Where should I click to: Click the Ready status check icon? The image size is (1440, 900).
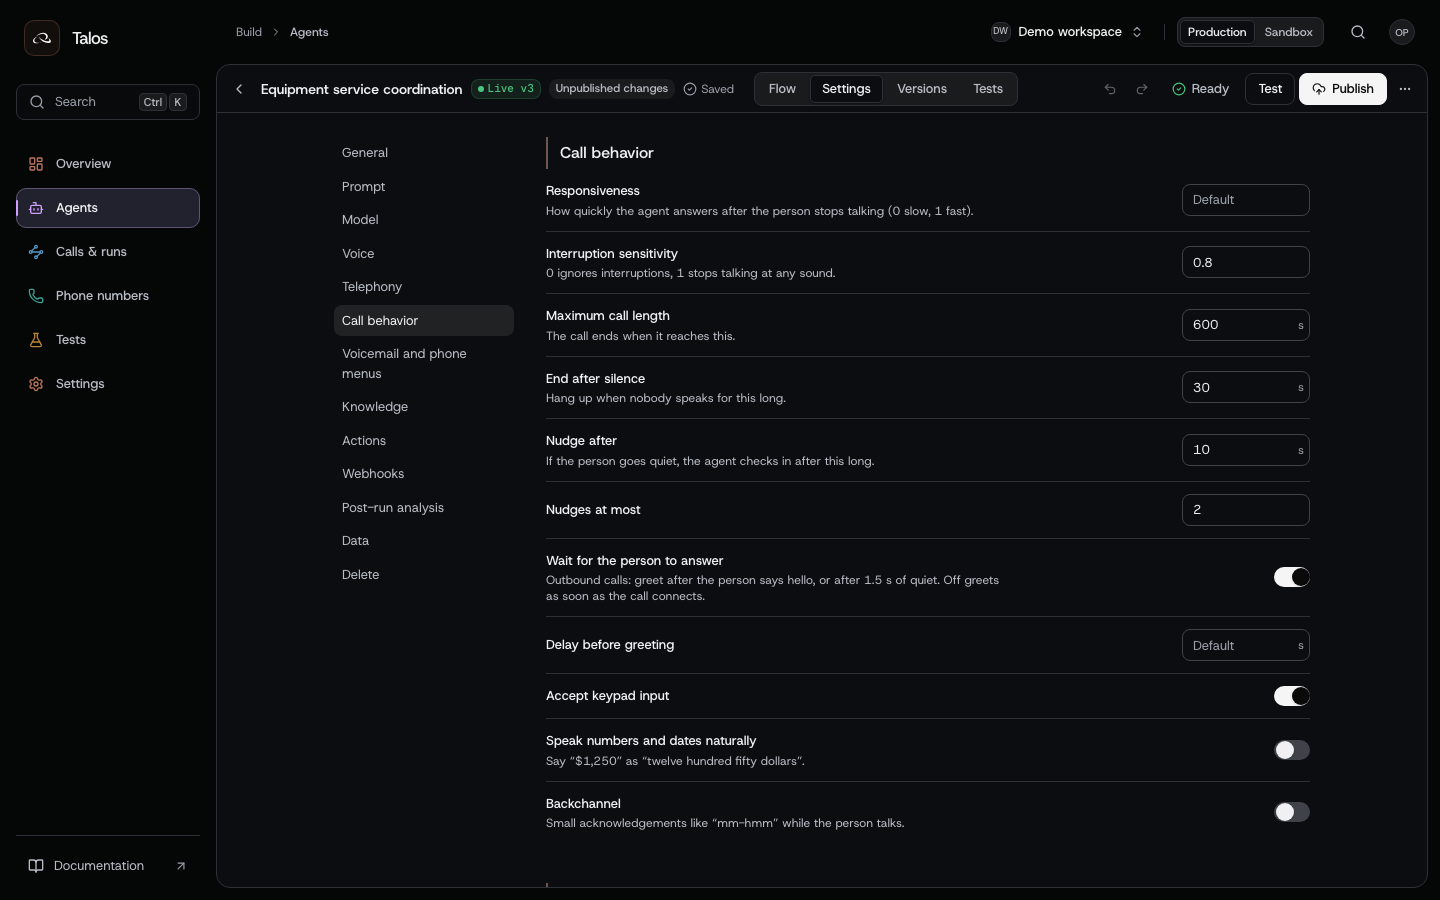1179,89
